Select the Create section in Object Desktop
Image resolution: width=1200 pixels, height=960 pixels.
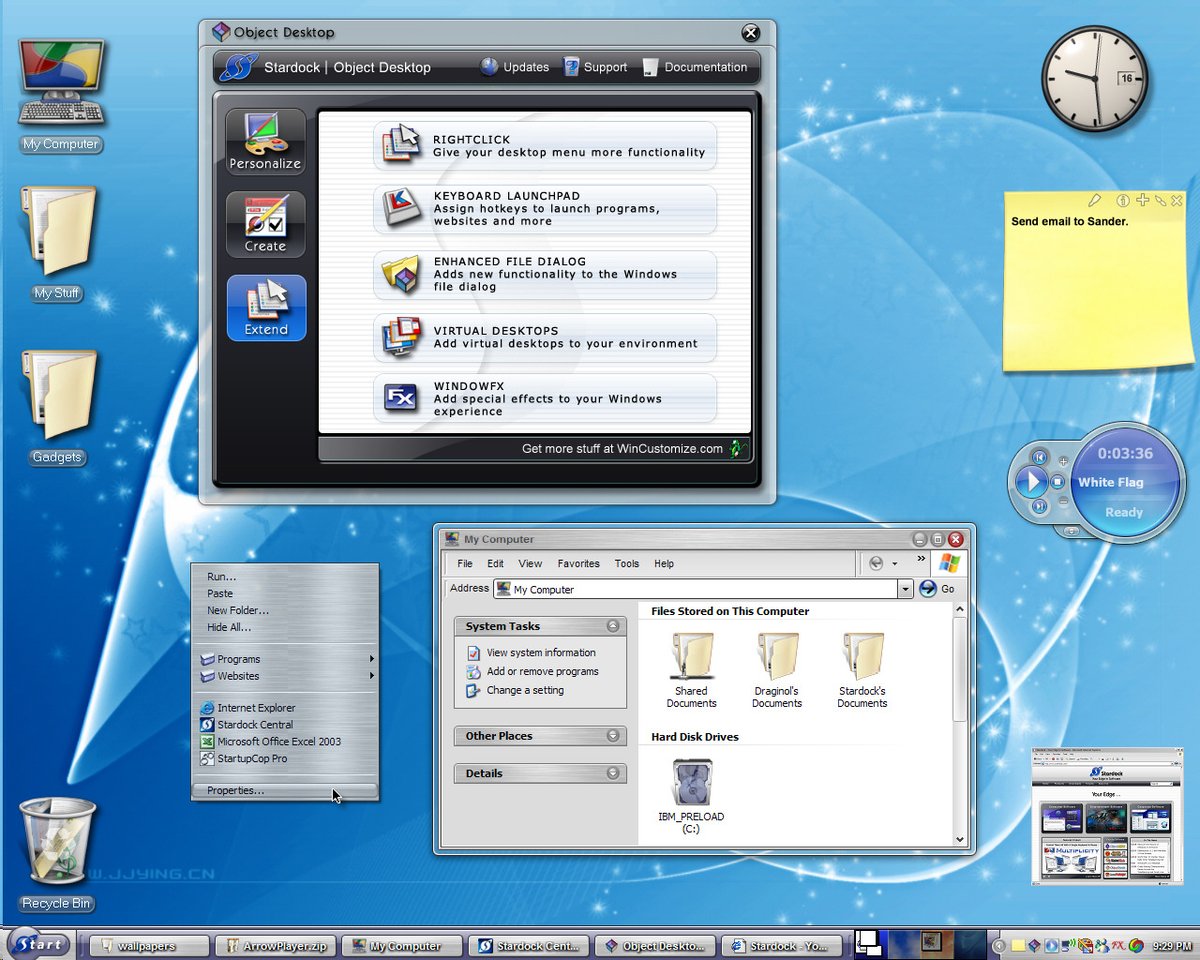coord(265,224)
